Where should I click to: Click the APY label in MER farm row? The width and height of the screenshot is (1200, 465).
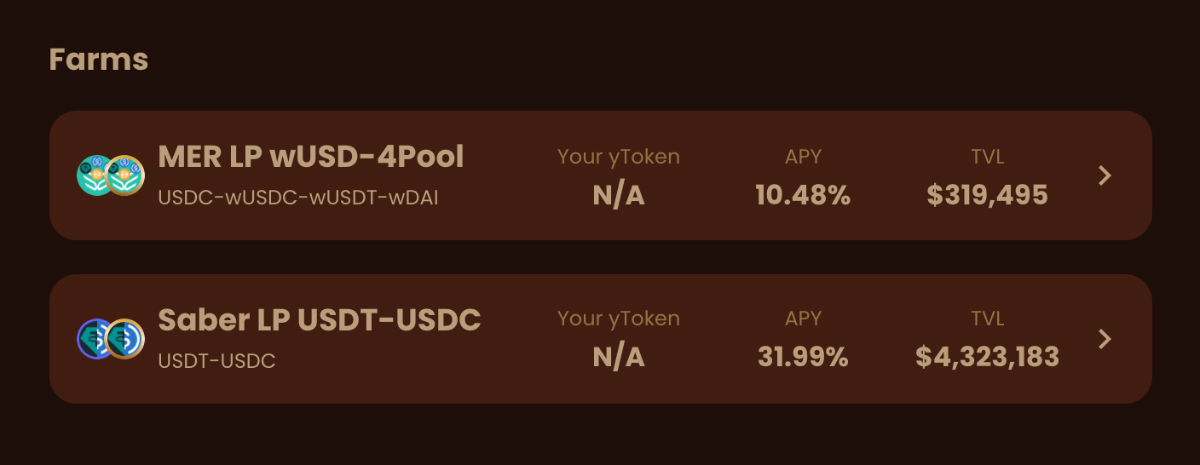click(803, 156)
